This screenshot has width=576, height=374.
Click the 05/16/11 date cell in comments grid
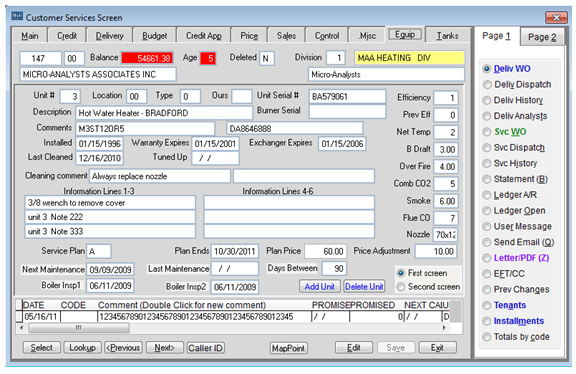coord(41,316)
